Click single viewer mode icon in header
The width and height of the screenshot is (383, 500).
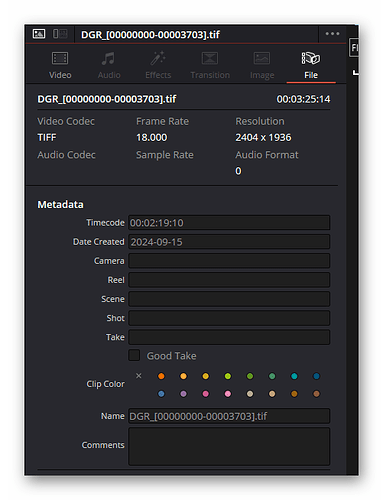pos(39,34)
